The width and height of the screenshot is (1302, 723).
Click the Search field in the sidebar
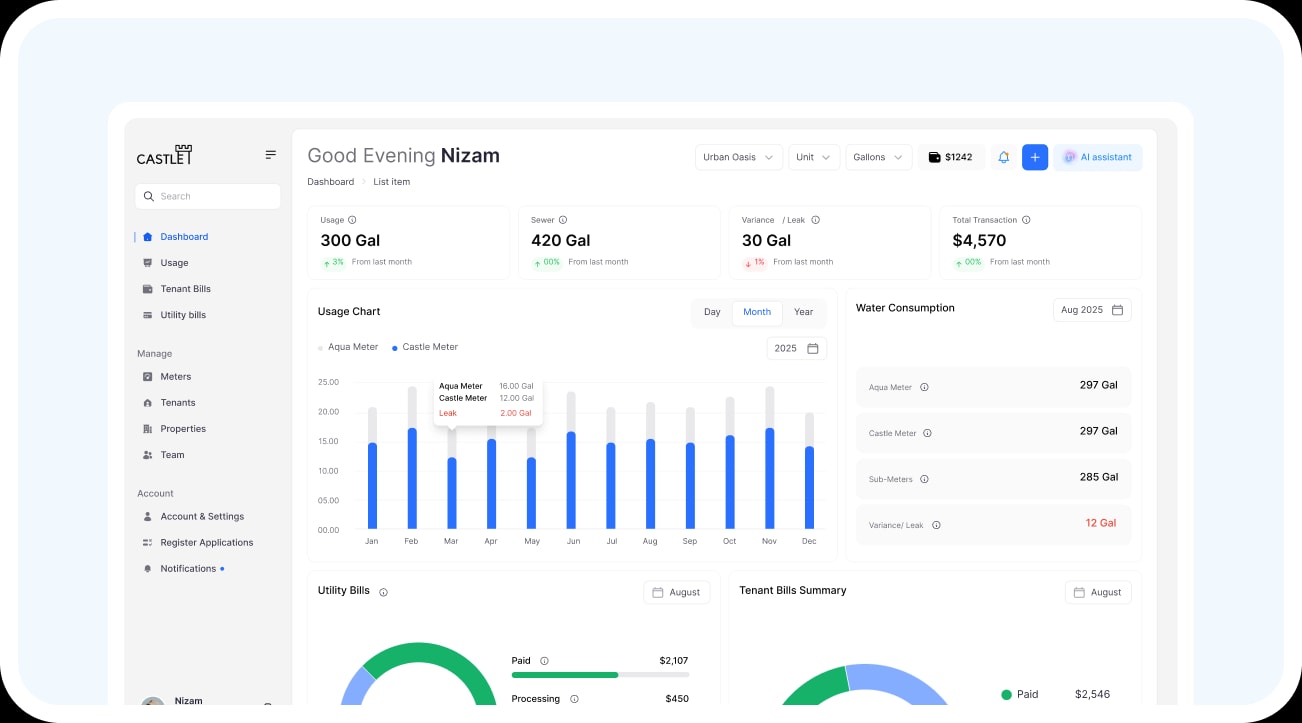pos(208,196)
